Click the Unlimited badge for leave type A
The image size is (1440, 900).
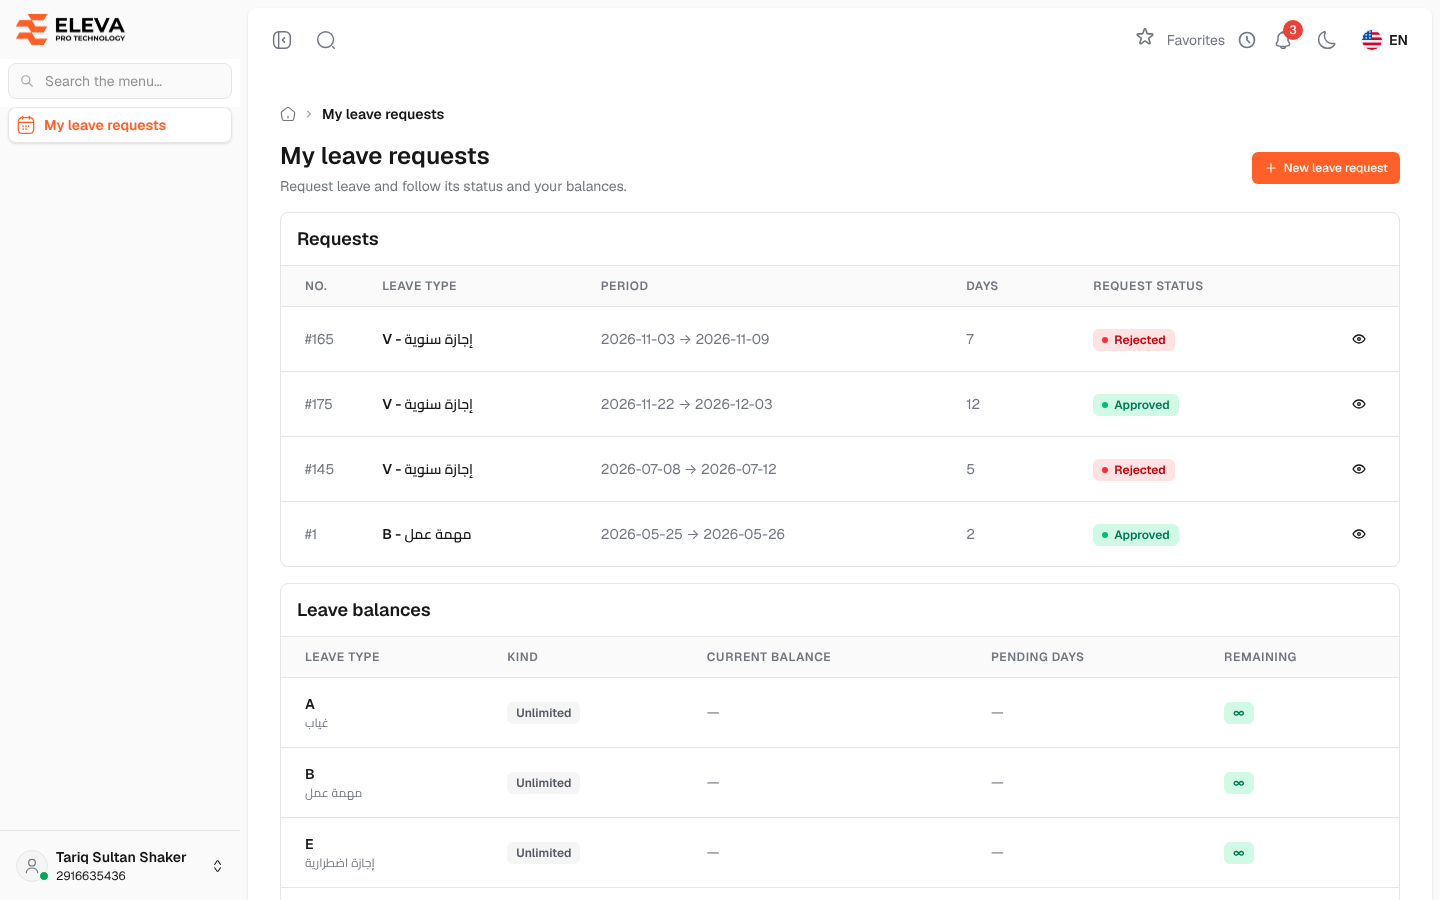point(544,713)
